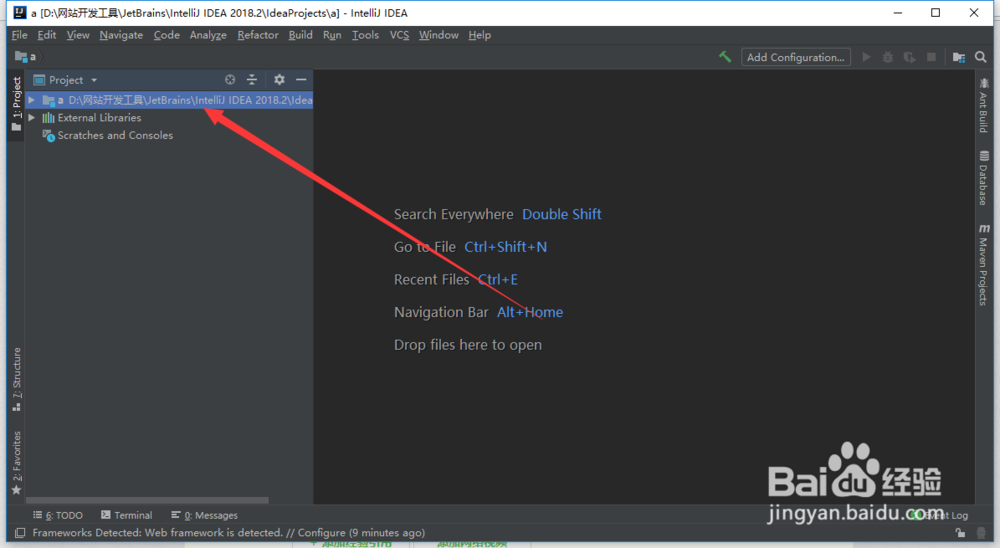The width and height of the screenshot is (1000, 548).
Task: Open the Database side panel
Action: click(983, 177)
